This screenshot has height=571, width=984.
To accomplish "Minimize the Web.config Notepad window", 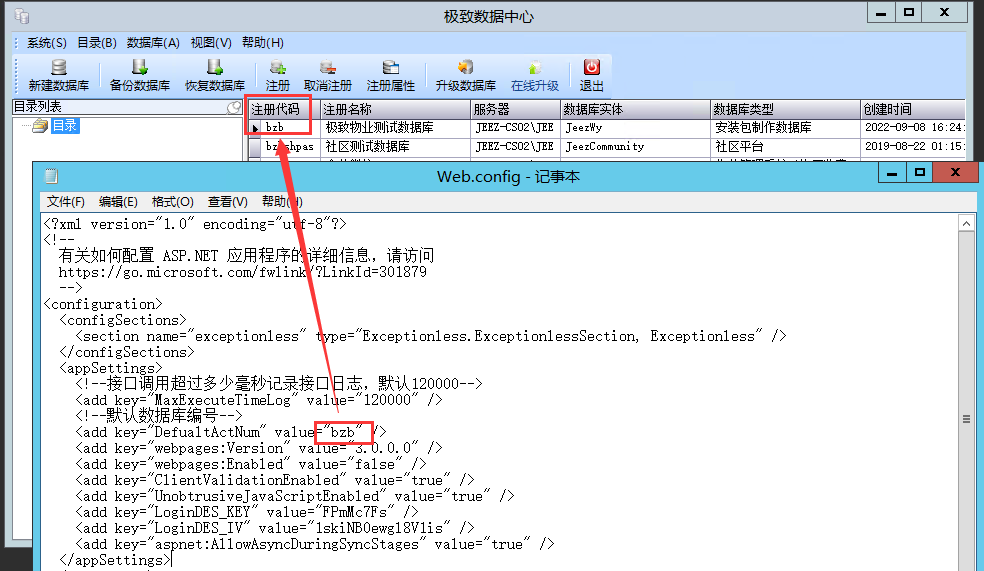I will pos(892,173).
